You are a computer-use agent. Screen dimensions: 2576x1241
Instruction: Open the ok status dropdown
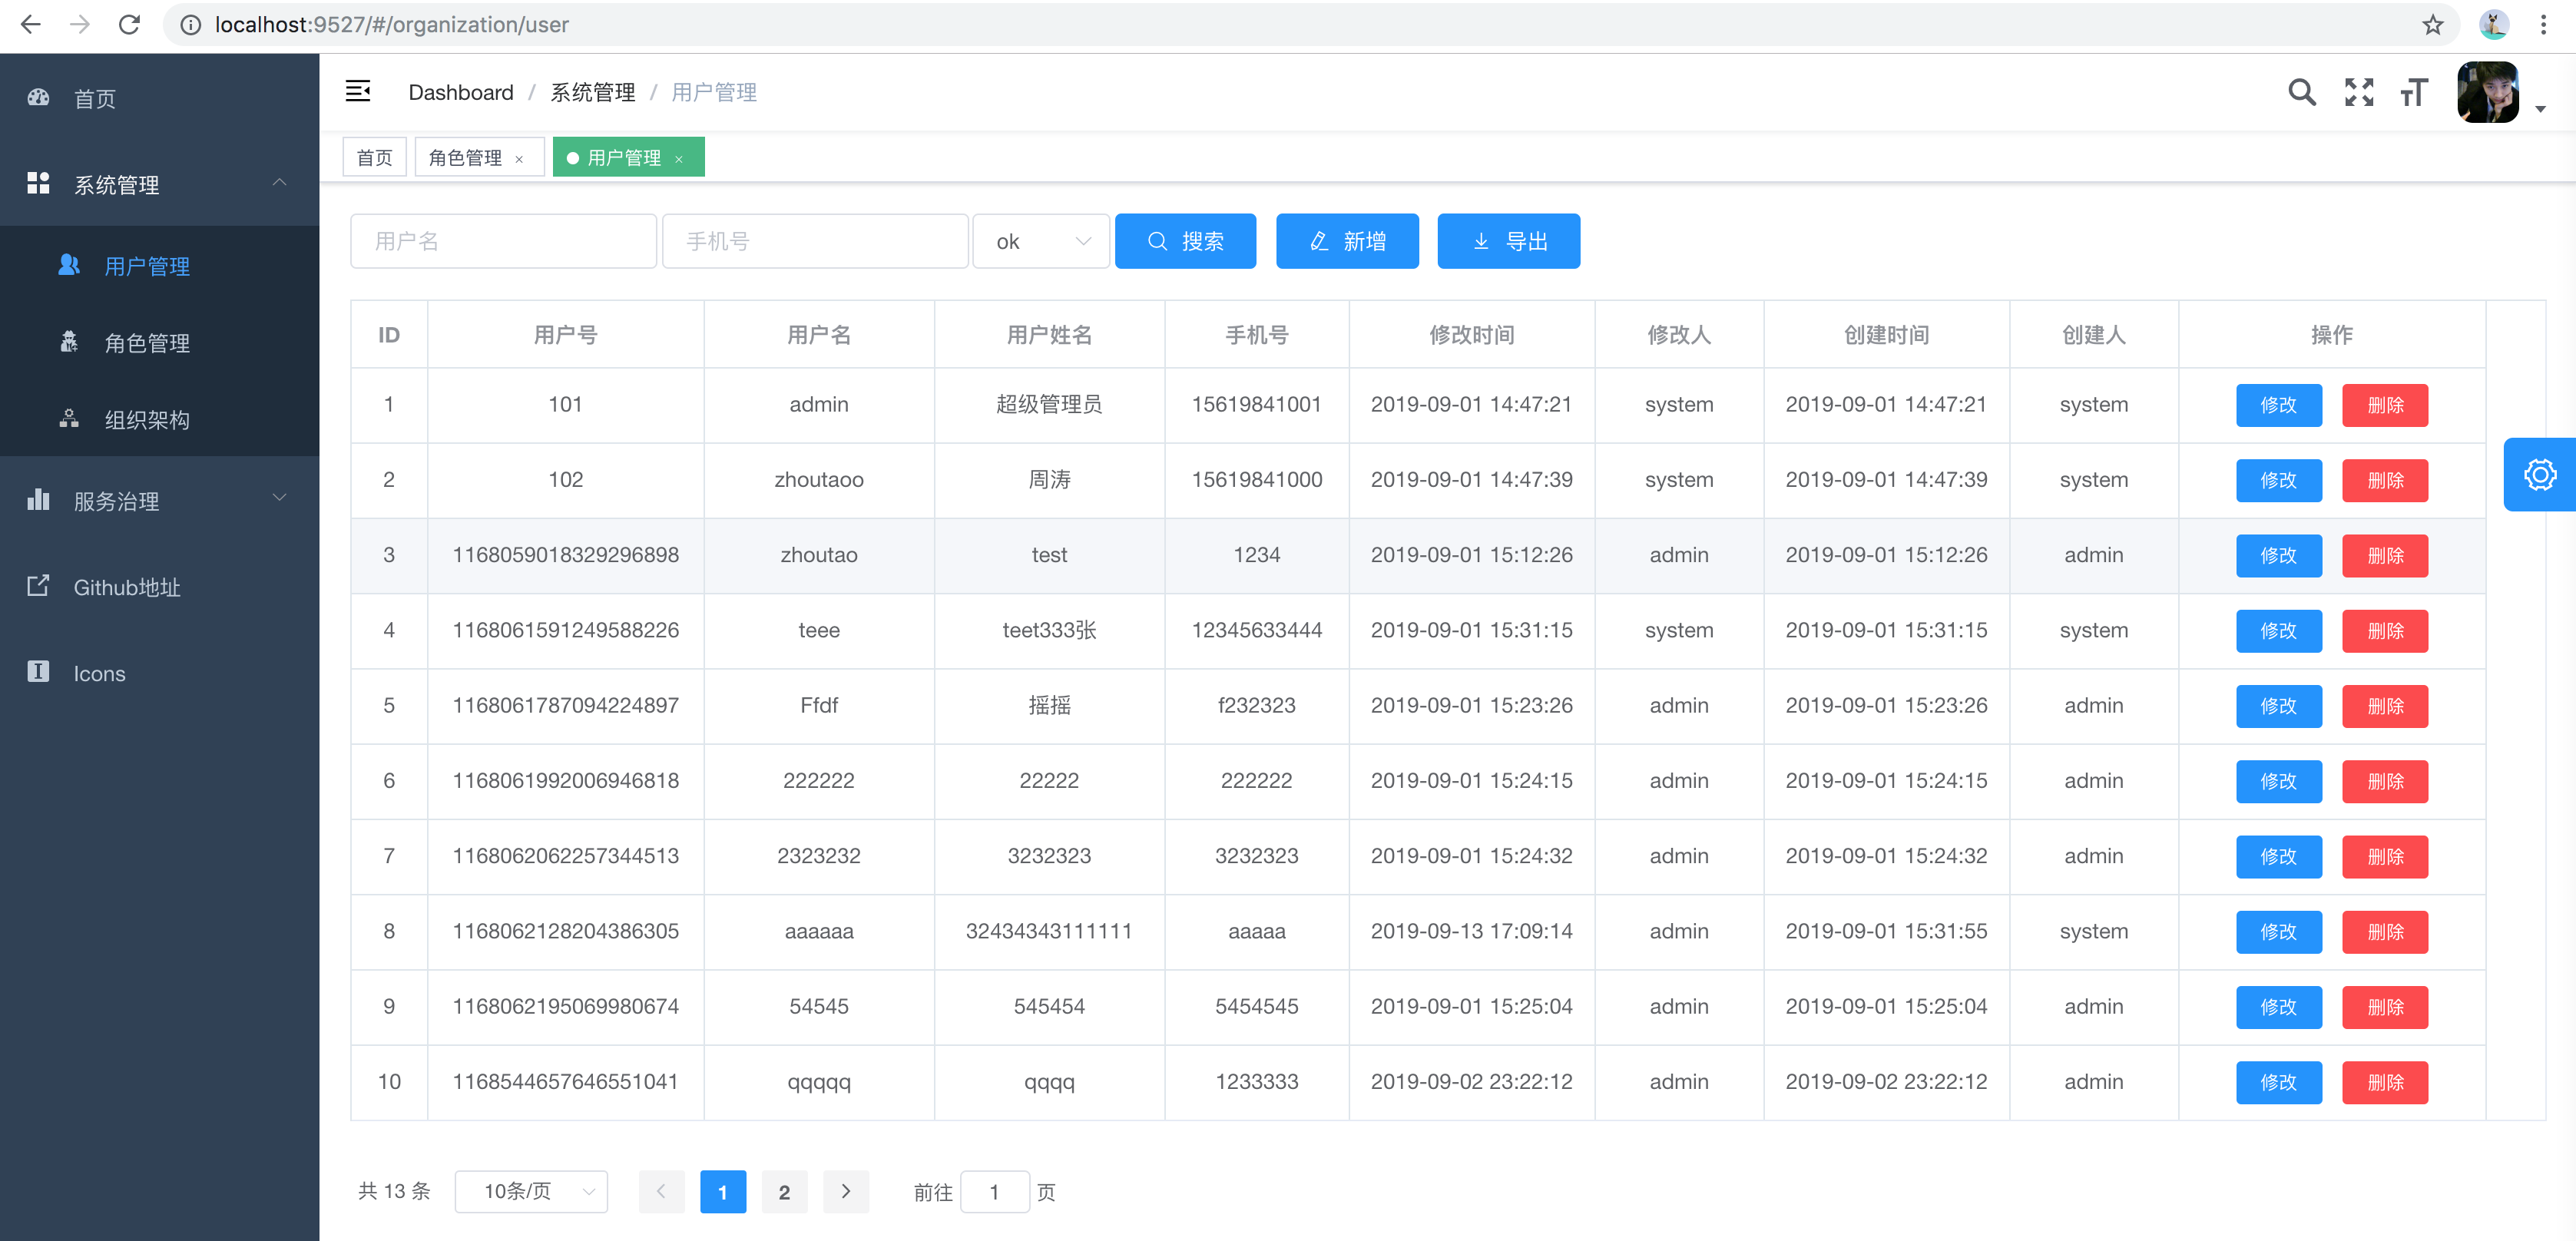click(x=1041, y=241)
